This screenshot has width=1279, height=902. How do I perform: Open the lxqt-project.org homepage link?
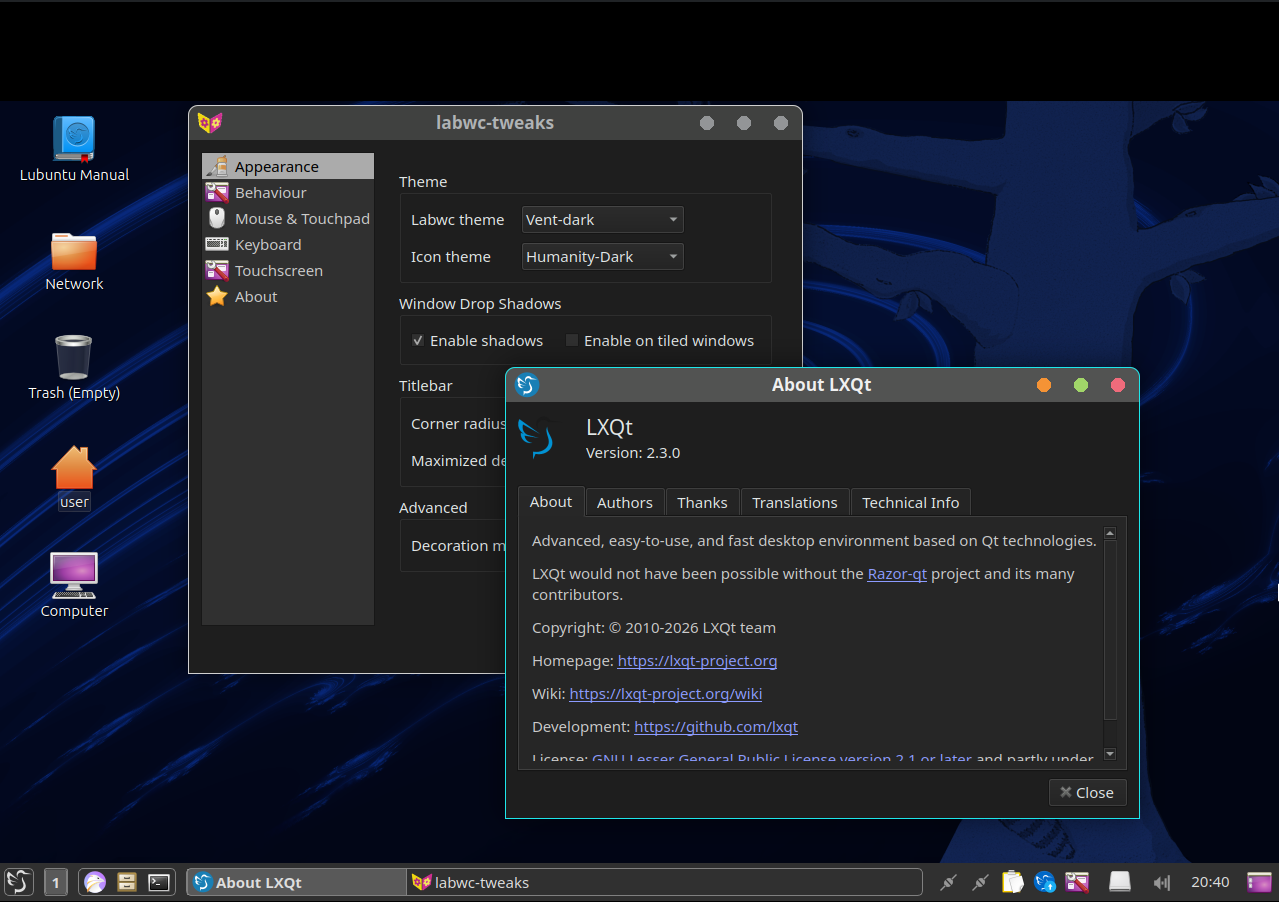[x=697, y=660]
